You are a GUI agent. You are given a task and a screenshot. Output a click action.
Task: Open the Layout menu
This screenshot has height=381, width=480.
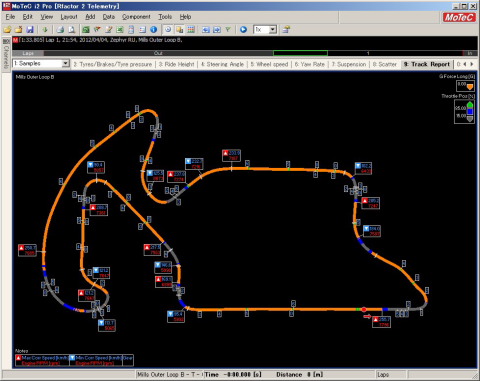tap(69, 17)
